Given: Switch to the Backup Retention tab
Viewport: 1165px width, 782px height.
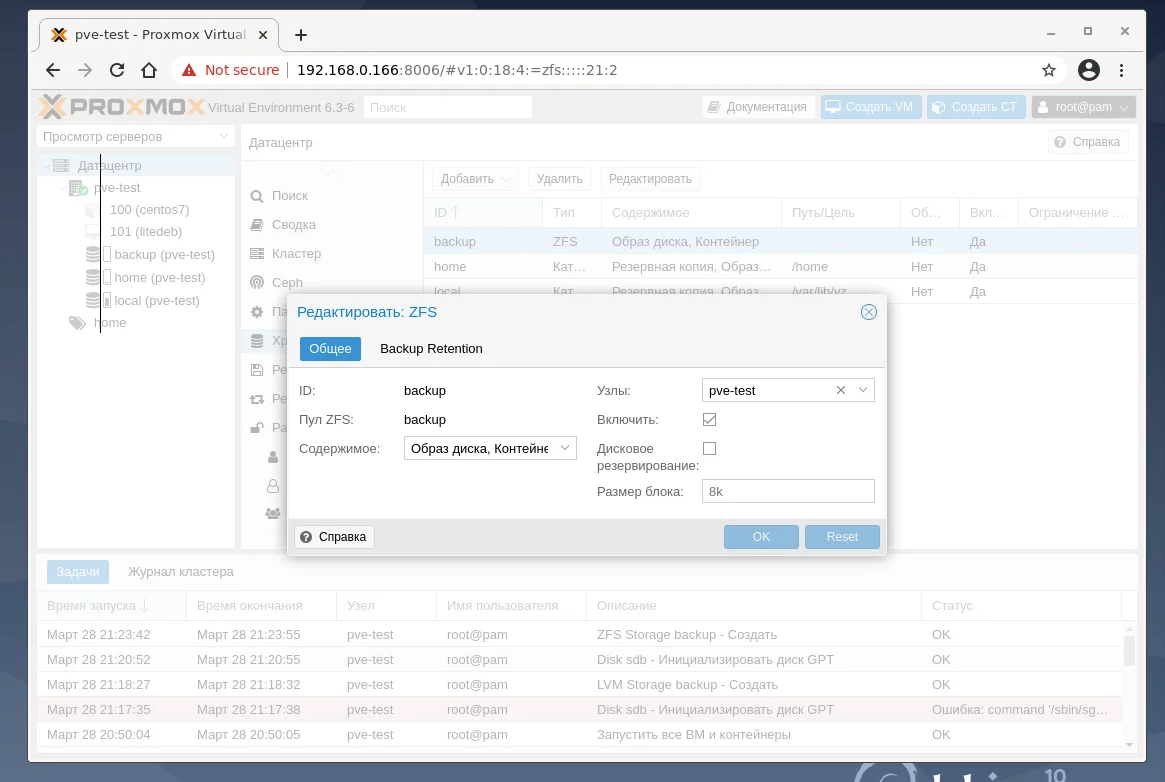Looking at the screenshot, I should (x=431, y=348).
